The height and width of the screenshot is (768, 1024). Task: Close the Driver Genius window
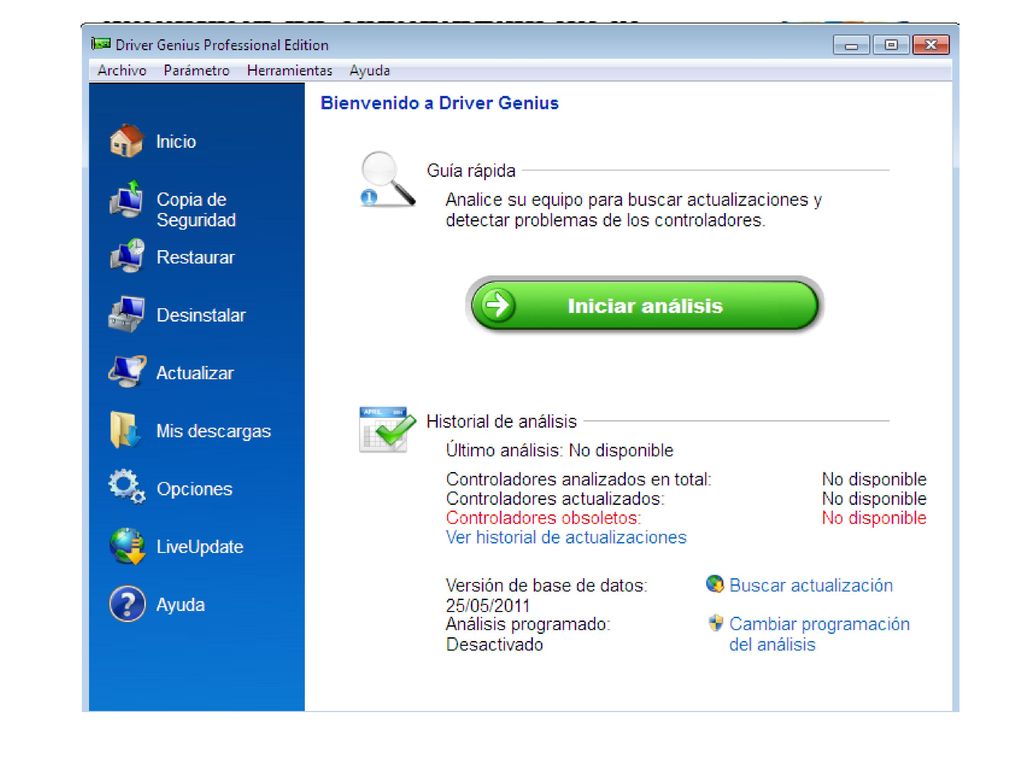[931, 45]
